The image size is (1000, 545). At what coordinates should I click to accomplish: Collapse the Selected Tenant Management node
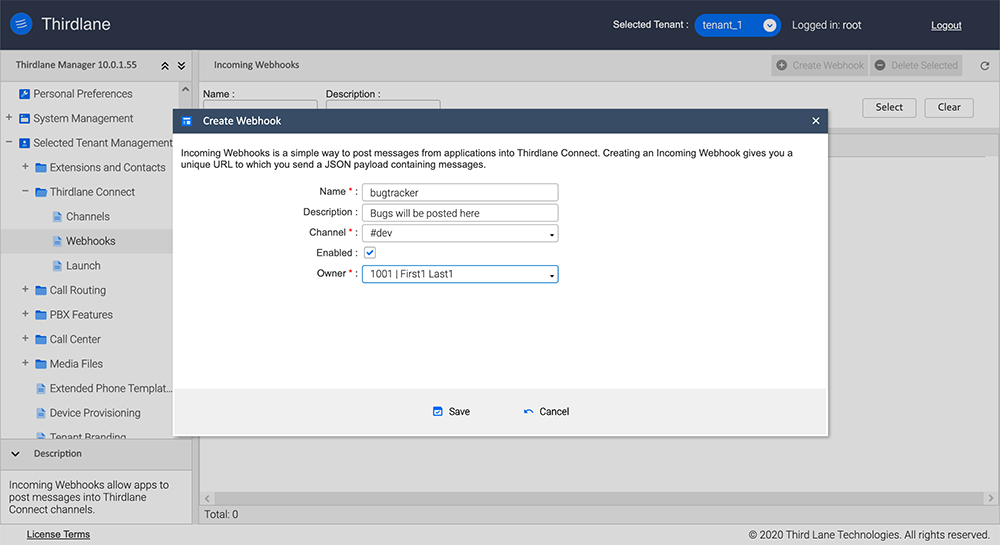click(x=9, y=142)
